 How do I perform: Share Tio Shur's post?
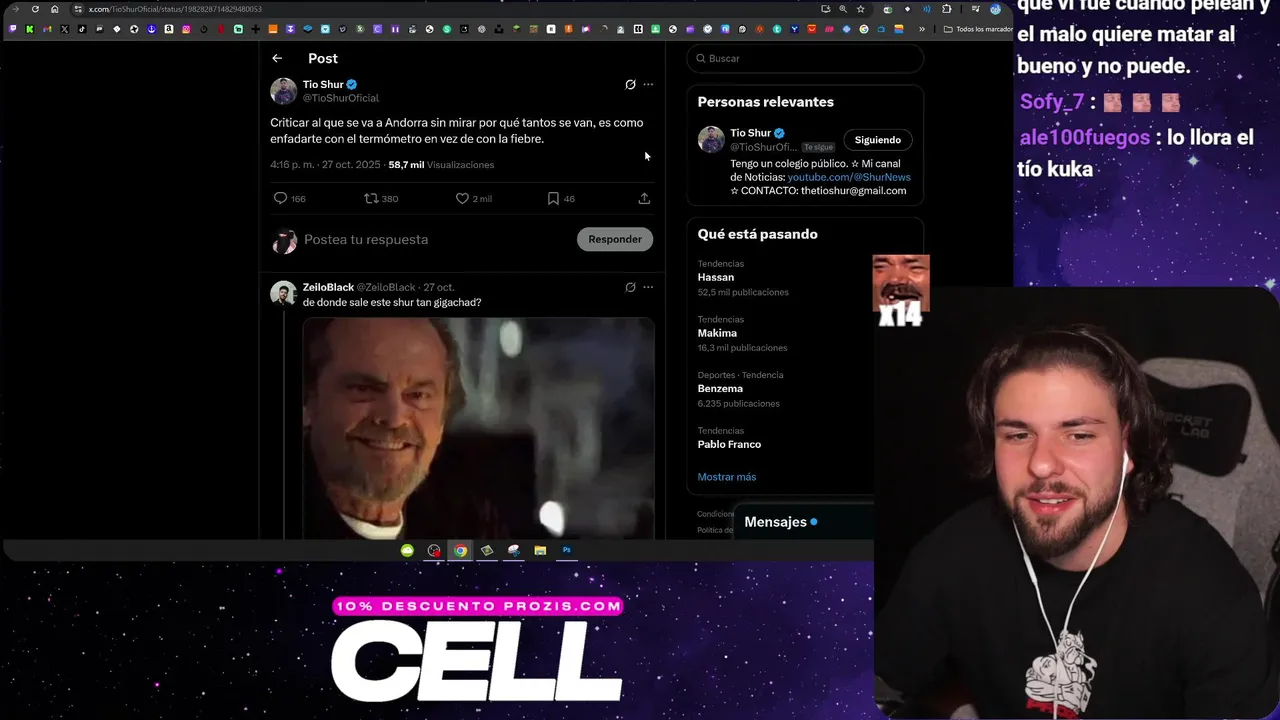pyautogui.click(x=644, y=198)
